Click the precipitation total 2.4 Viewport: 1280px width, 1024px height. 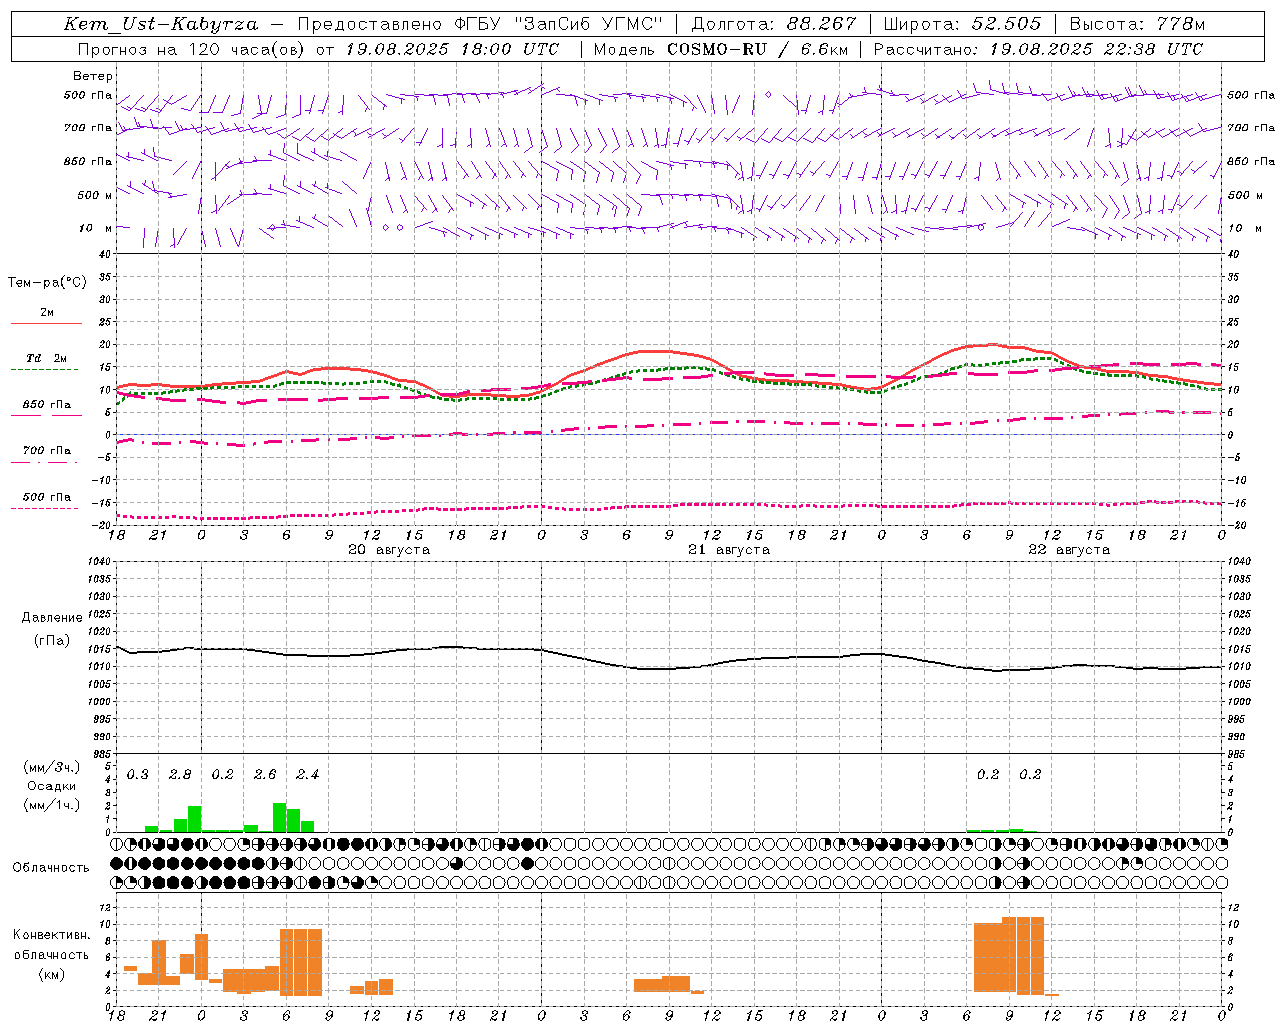point(307,775)
